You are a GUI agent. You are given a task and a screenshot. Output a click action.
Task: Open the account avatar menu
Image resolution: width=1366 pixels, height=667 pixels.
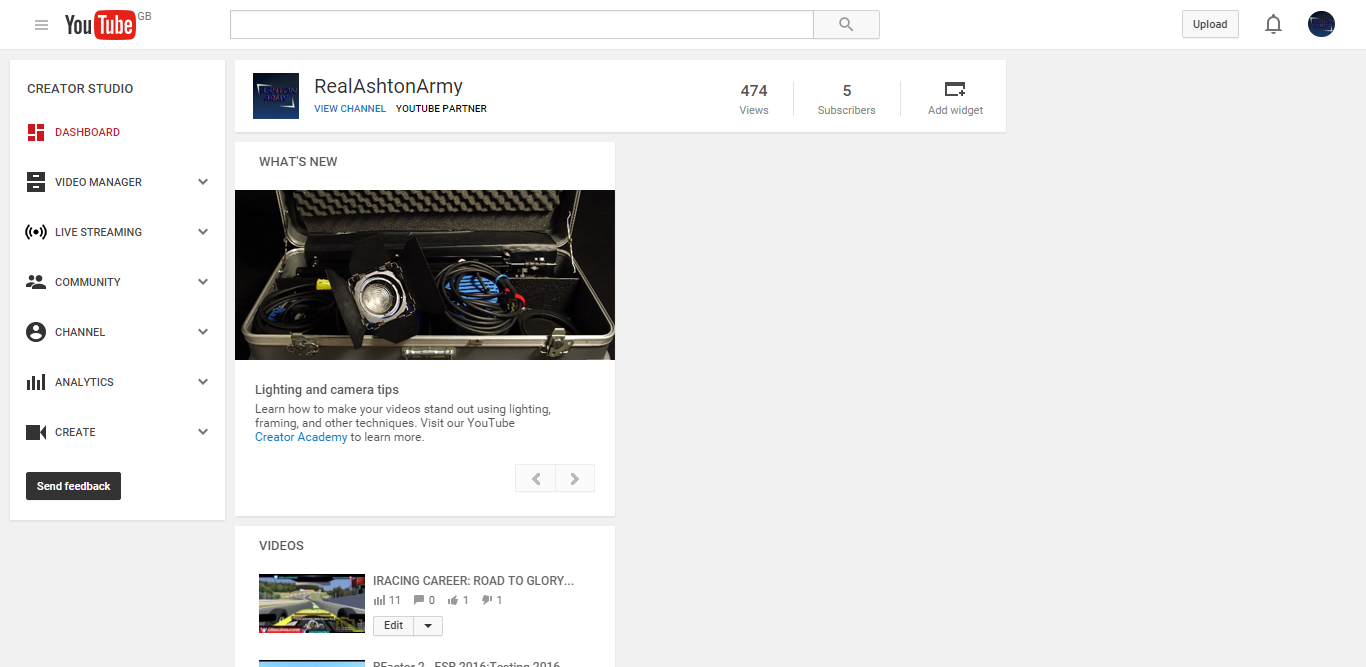click(1321, 25)
